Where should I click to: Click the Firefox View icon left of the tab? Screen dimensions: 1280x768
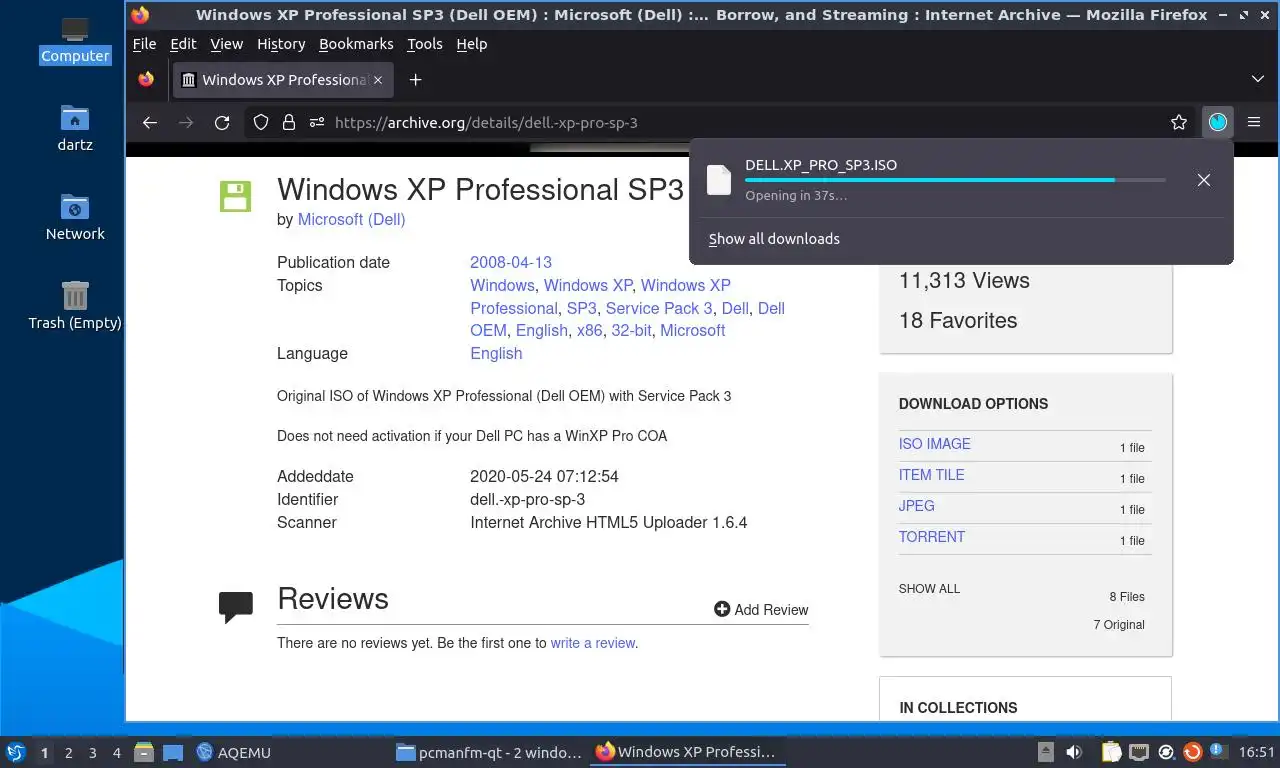pos(147,80)
